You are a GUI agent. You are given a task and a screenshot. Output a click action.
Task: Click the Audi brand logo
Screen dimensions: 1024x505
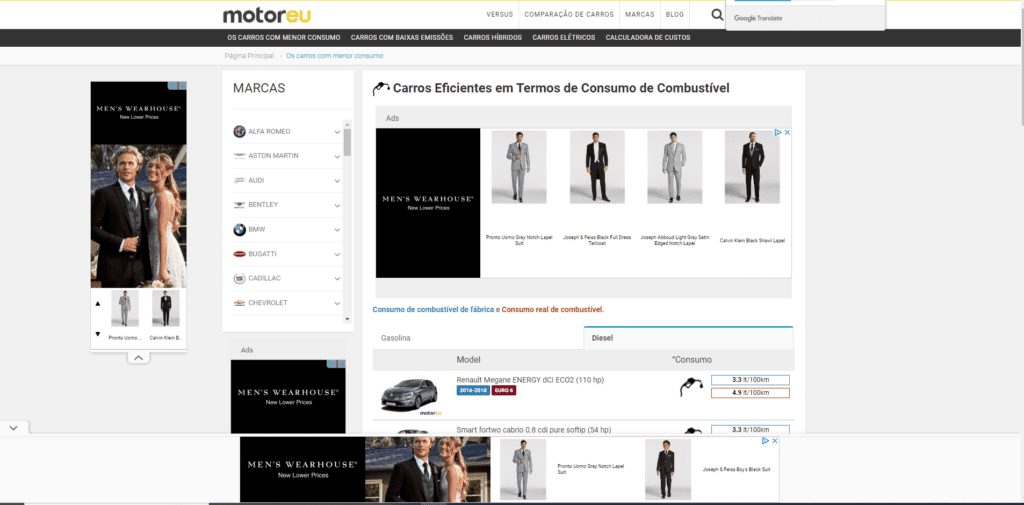(x=240, y=180)
